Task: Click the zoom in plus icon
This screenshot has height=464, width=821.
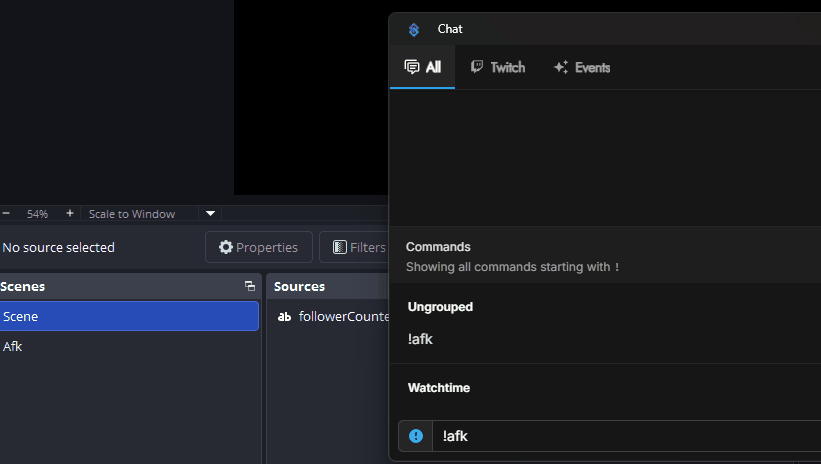Action: pos(69,214)
